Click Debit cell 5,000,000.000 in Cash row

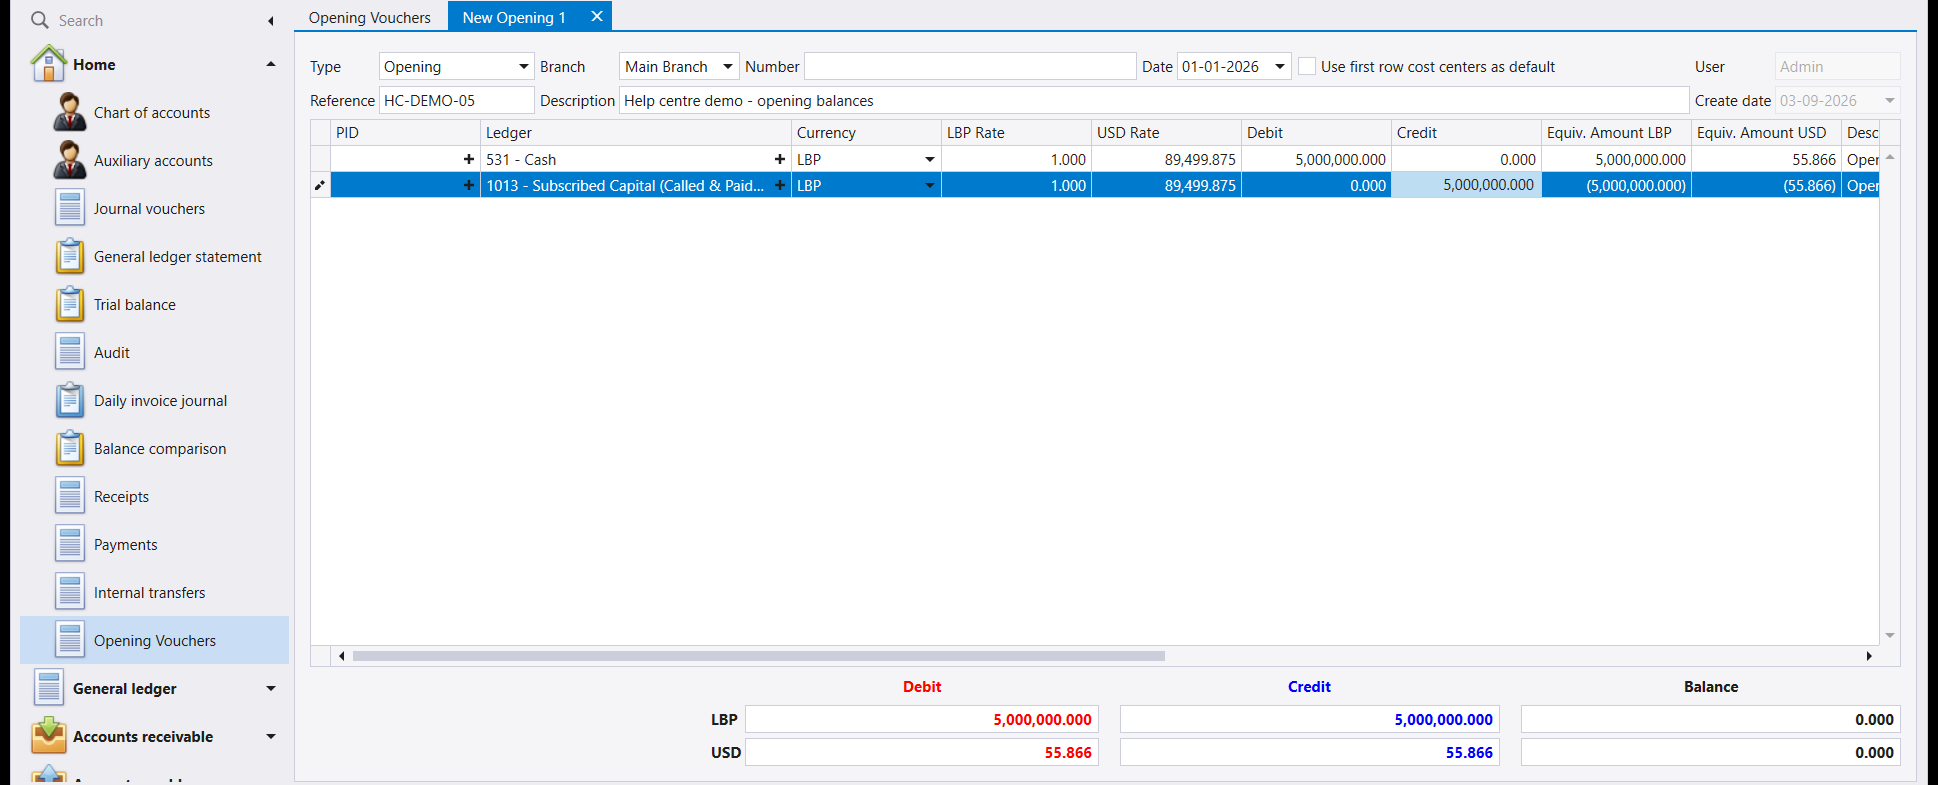click(1316, 159)
